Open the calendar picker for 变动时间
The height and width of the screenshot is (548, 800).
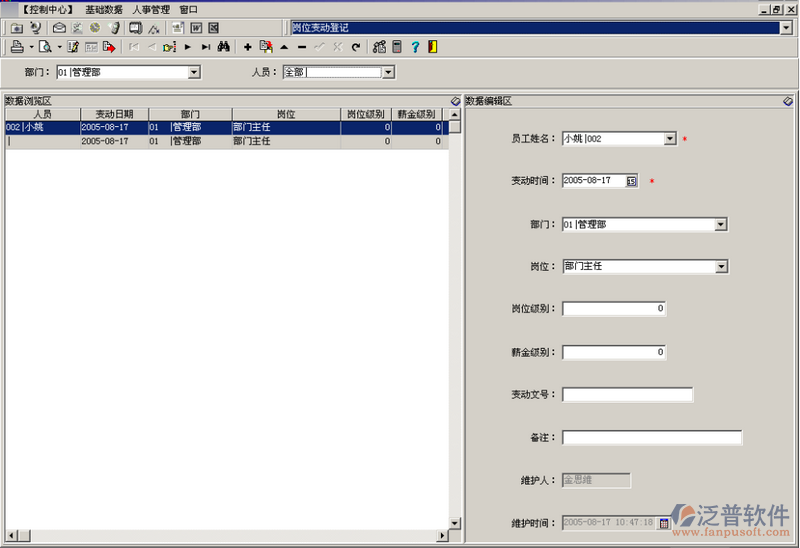tap(632, 181)
